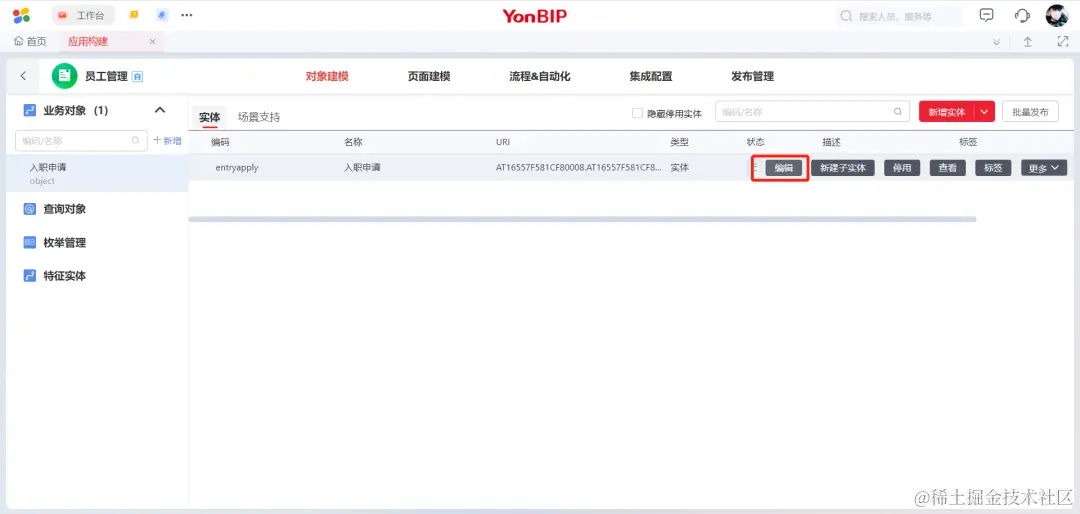Open the 工作台 workbench tab
Screen dimensions: 1080x514
(83, 15)
